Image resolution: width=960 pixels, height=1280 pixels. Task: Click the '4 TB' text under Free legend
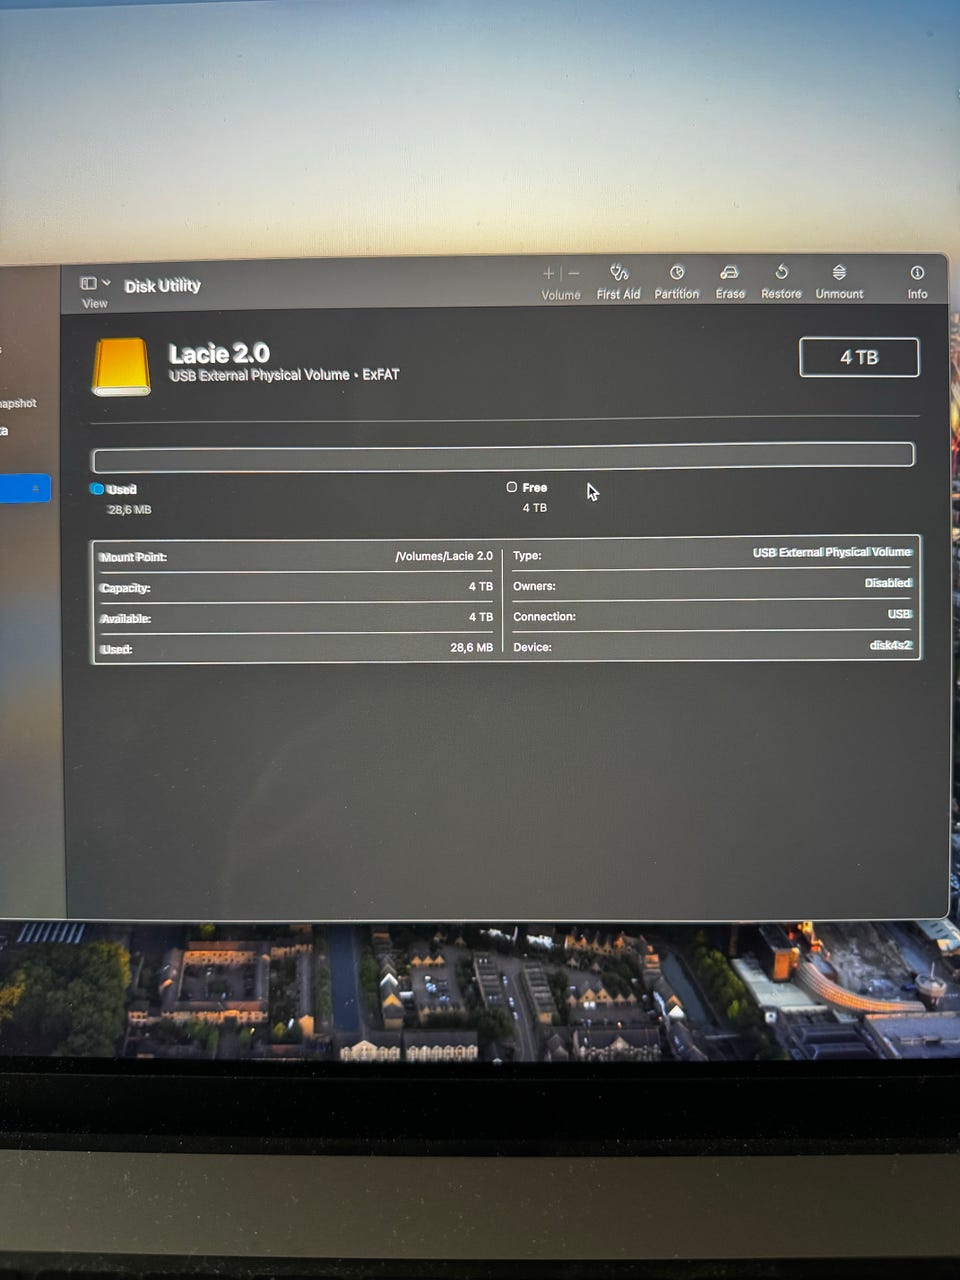pos(535,508)
